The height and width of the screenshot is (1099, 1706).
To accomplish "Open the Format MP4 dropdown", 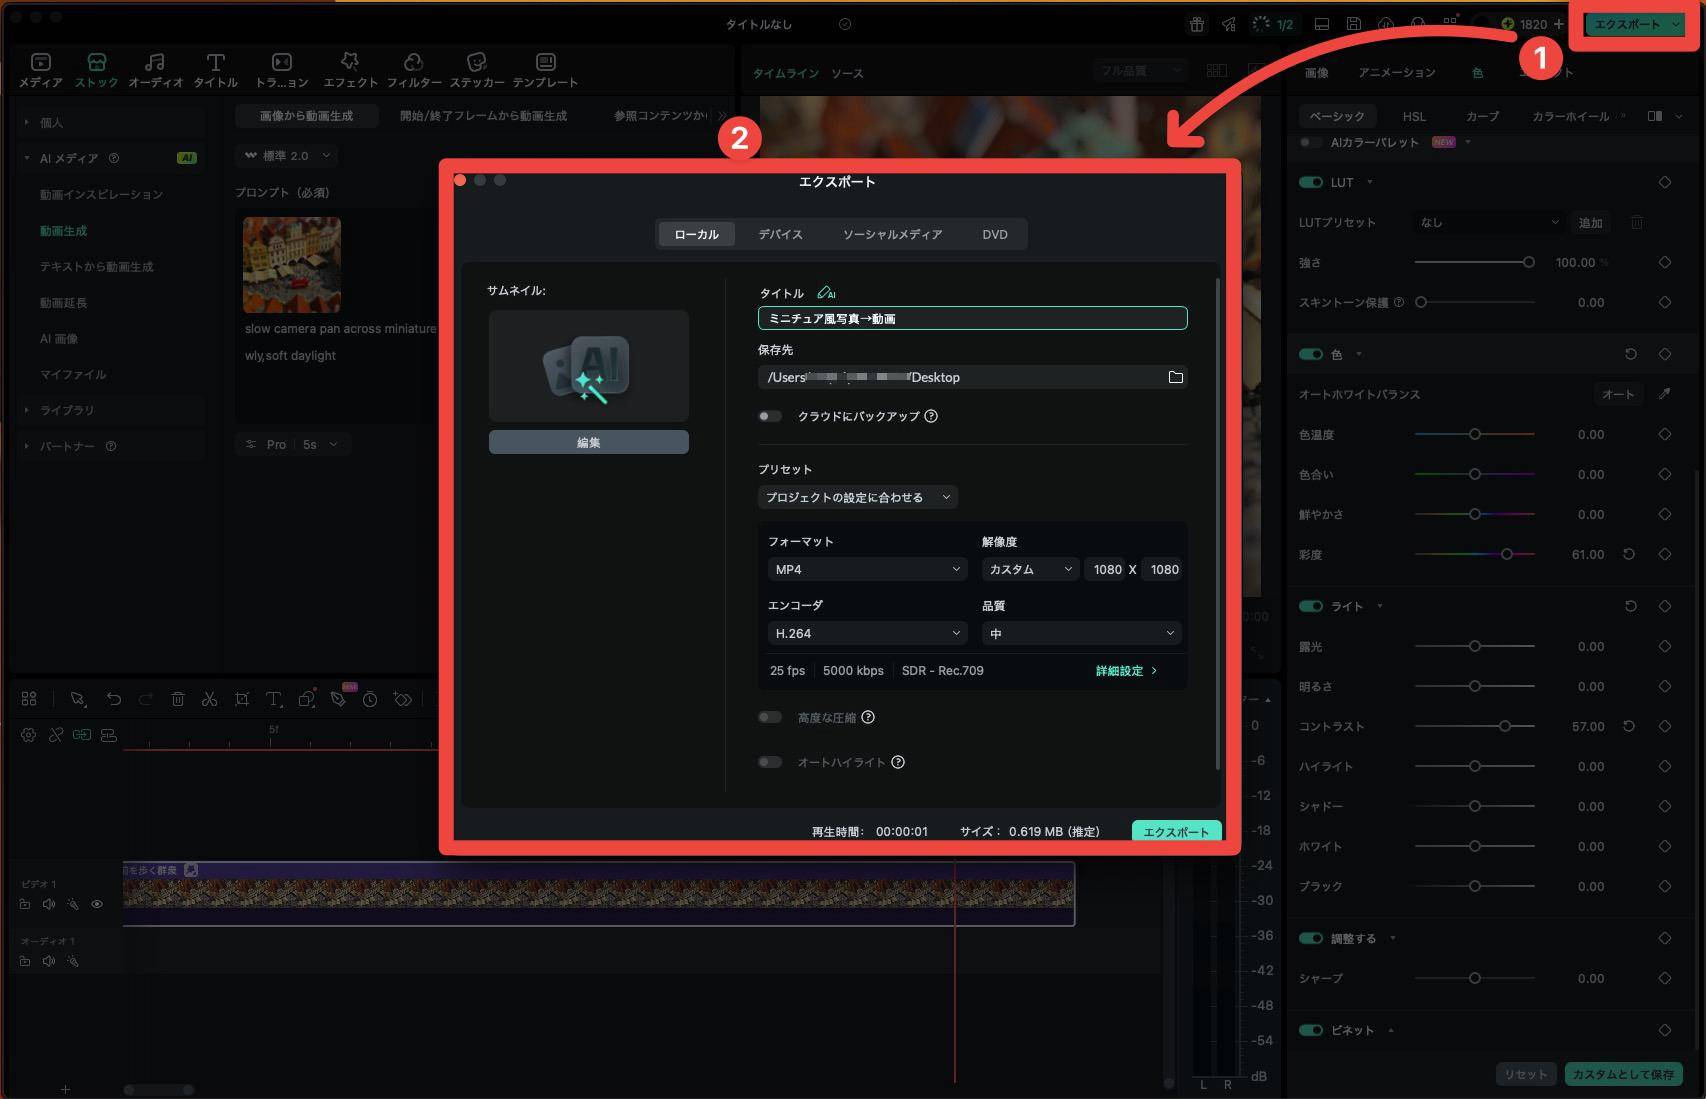I will (x=867, y=569).
